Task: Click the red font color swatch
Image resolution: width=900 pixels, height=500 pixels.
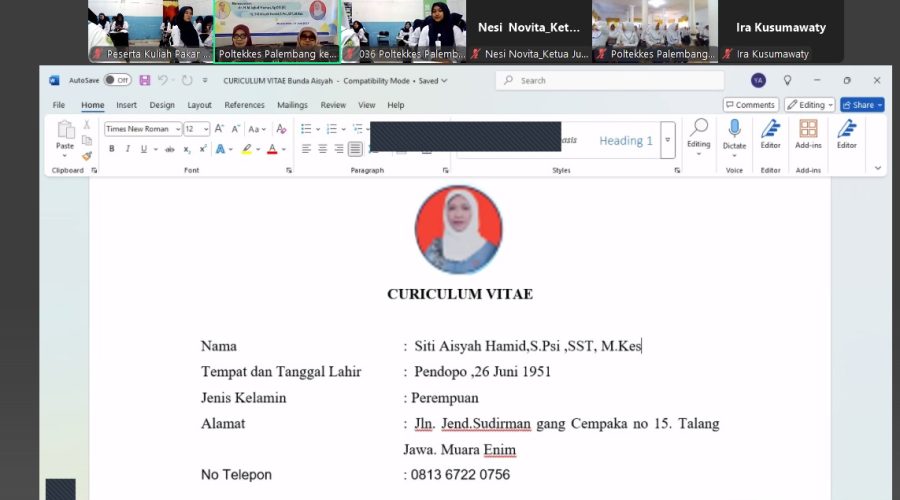Action: point(271,149)
